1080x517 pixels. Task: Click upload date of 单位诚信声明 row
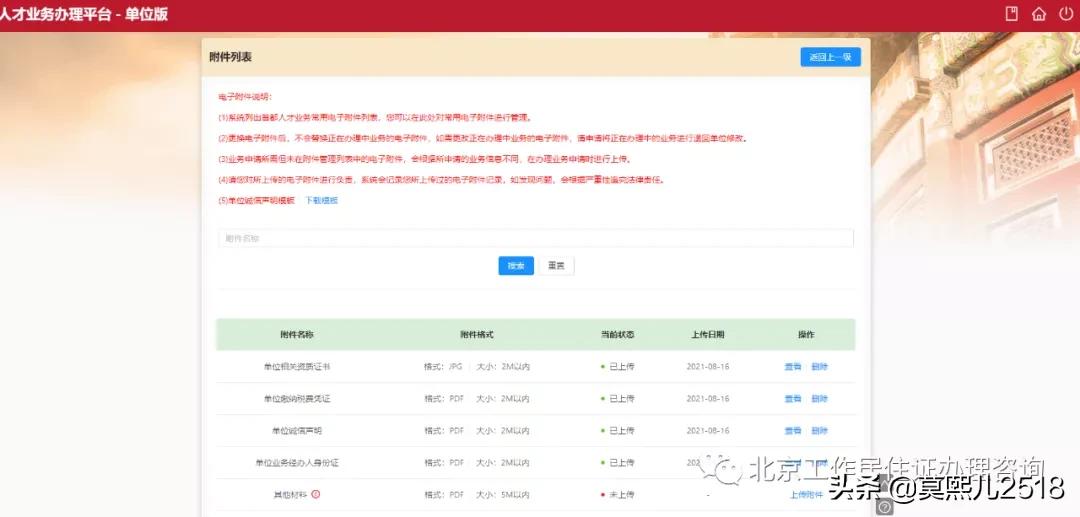[x=707, y=431]
